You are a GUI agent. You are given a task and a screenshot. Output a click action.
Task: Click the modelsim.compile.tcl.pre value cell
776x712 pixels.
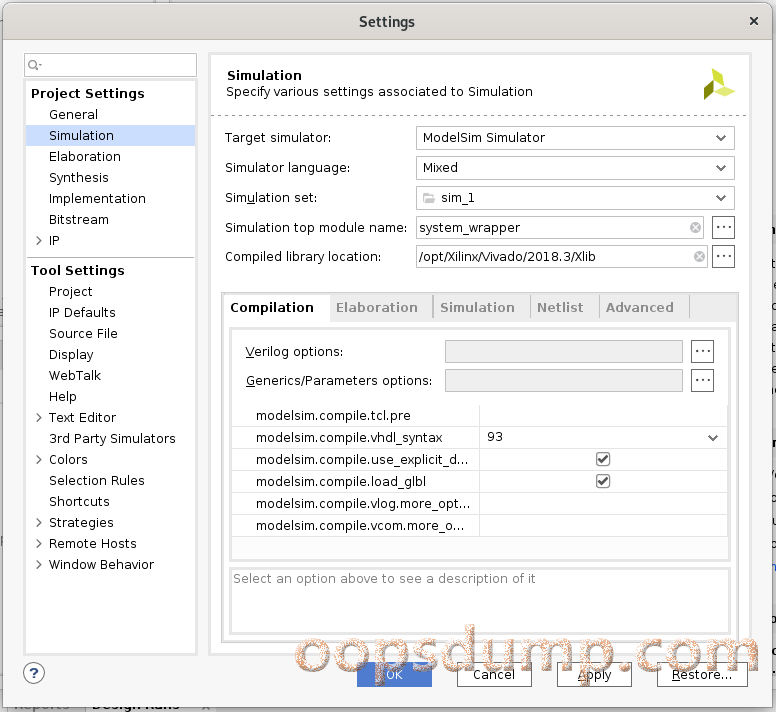(603, 416)
